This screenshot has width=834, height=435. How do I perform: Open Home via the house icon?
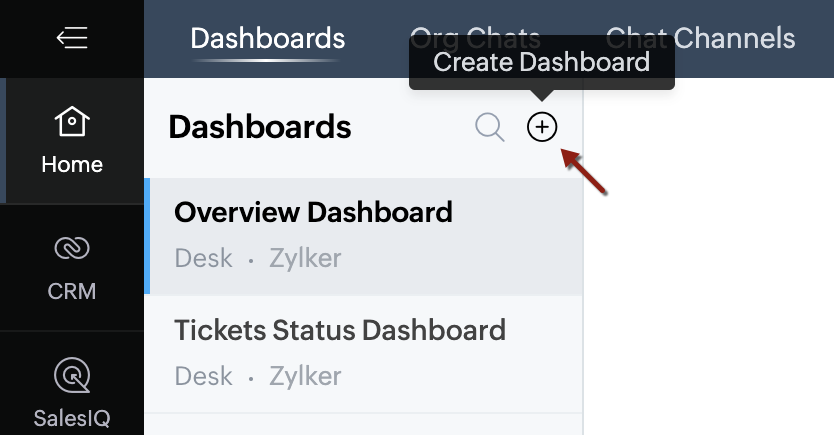72,121
